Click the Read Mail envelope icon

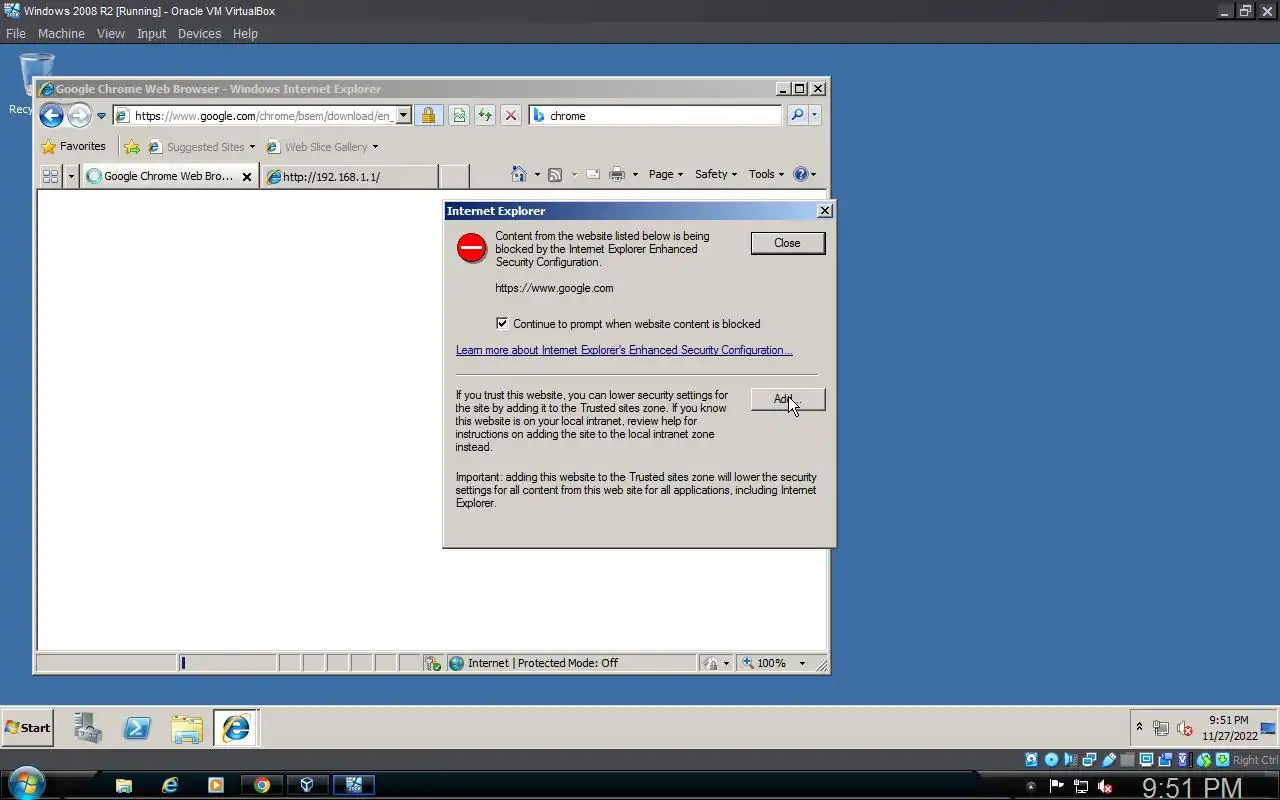coord(593,174)
